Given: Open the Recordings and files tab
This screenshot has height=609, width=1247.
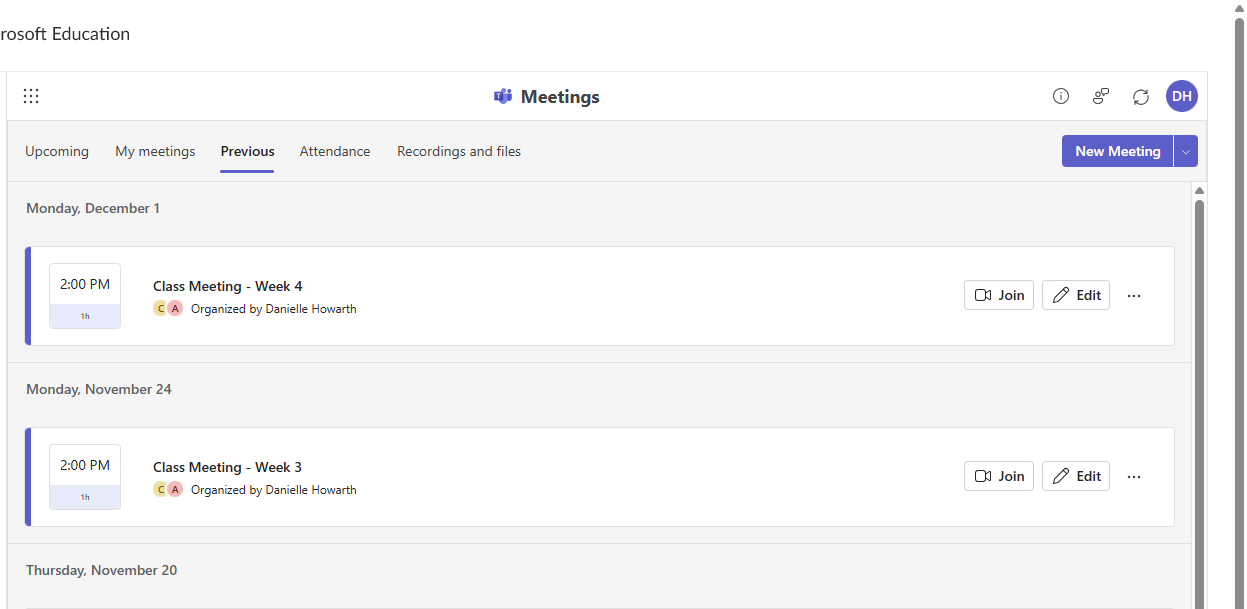Looking at the screenshot, I should click(x=459, y=151).
